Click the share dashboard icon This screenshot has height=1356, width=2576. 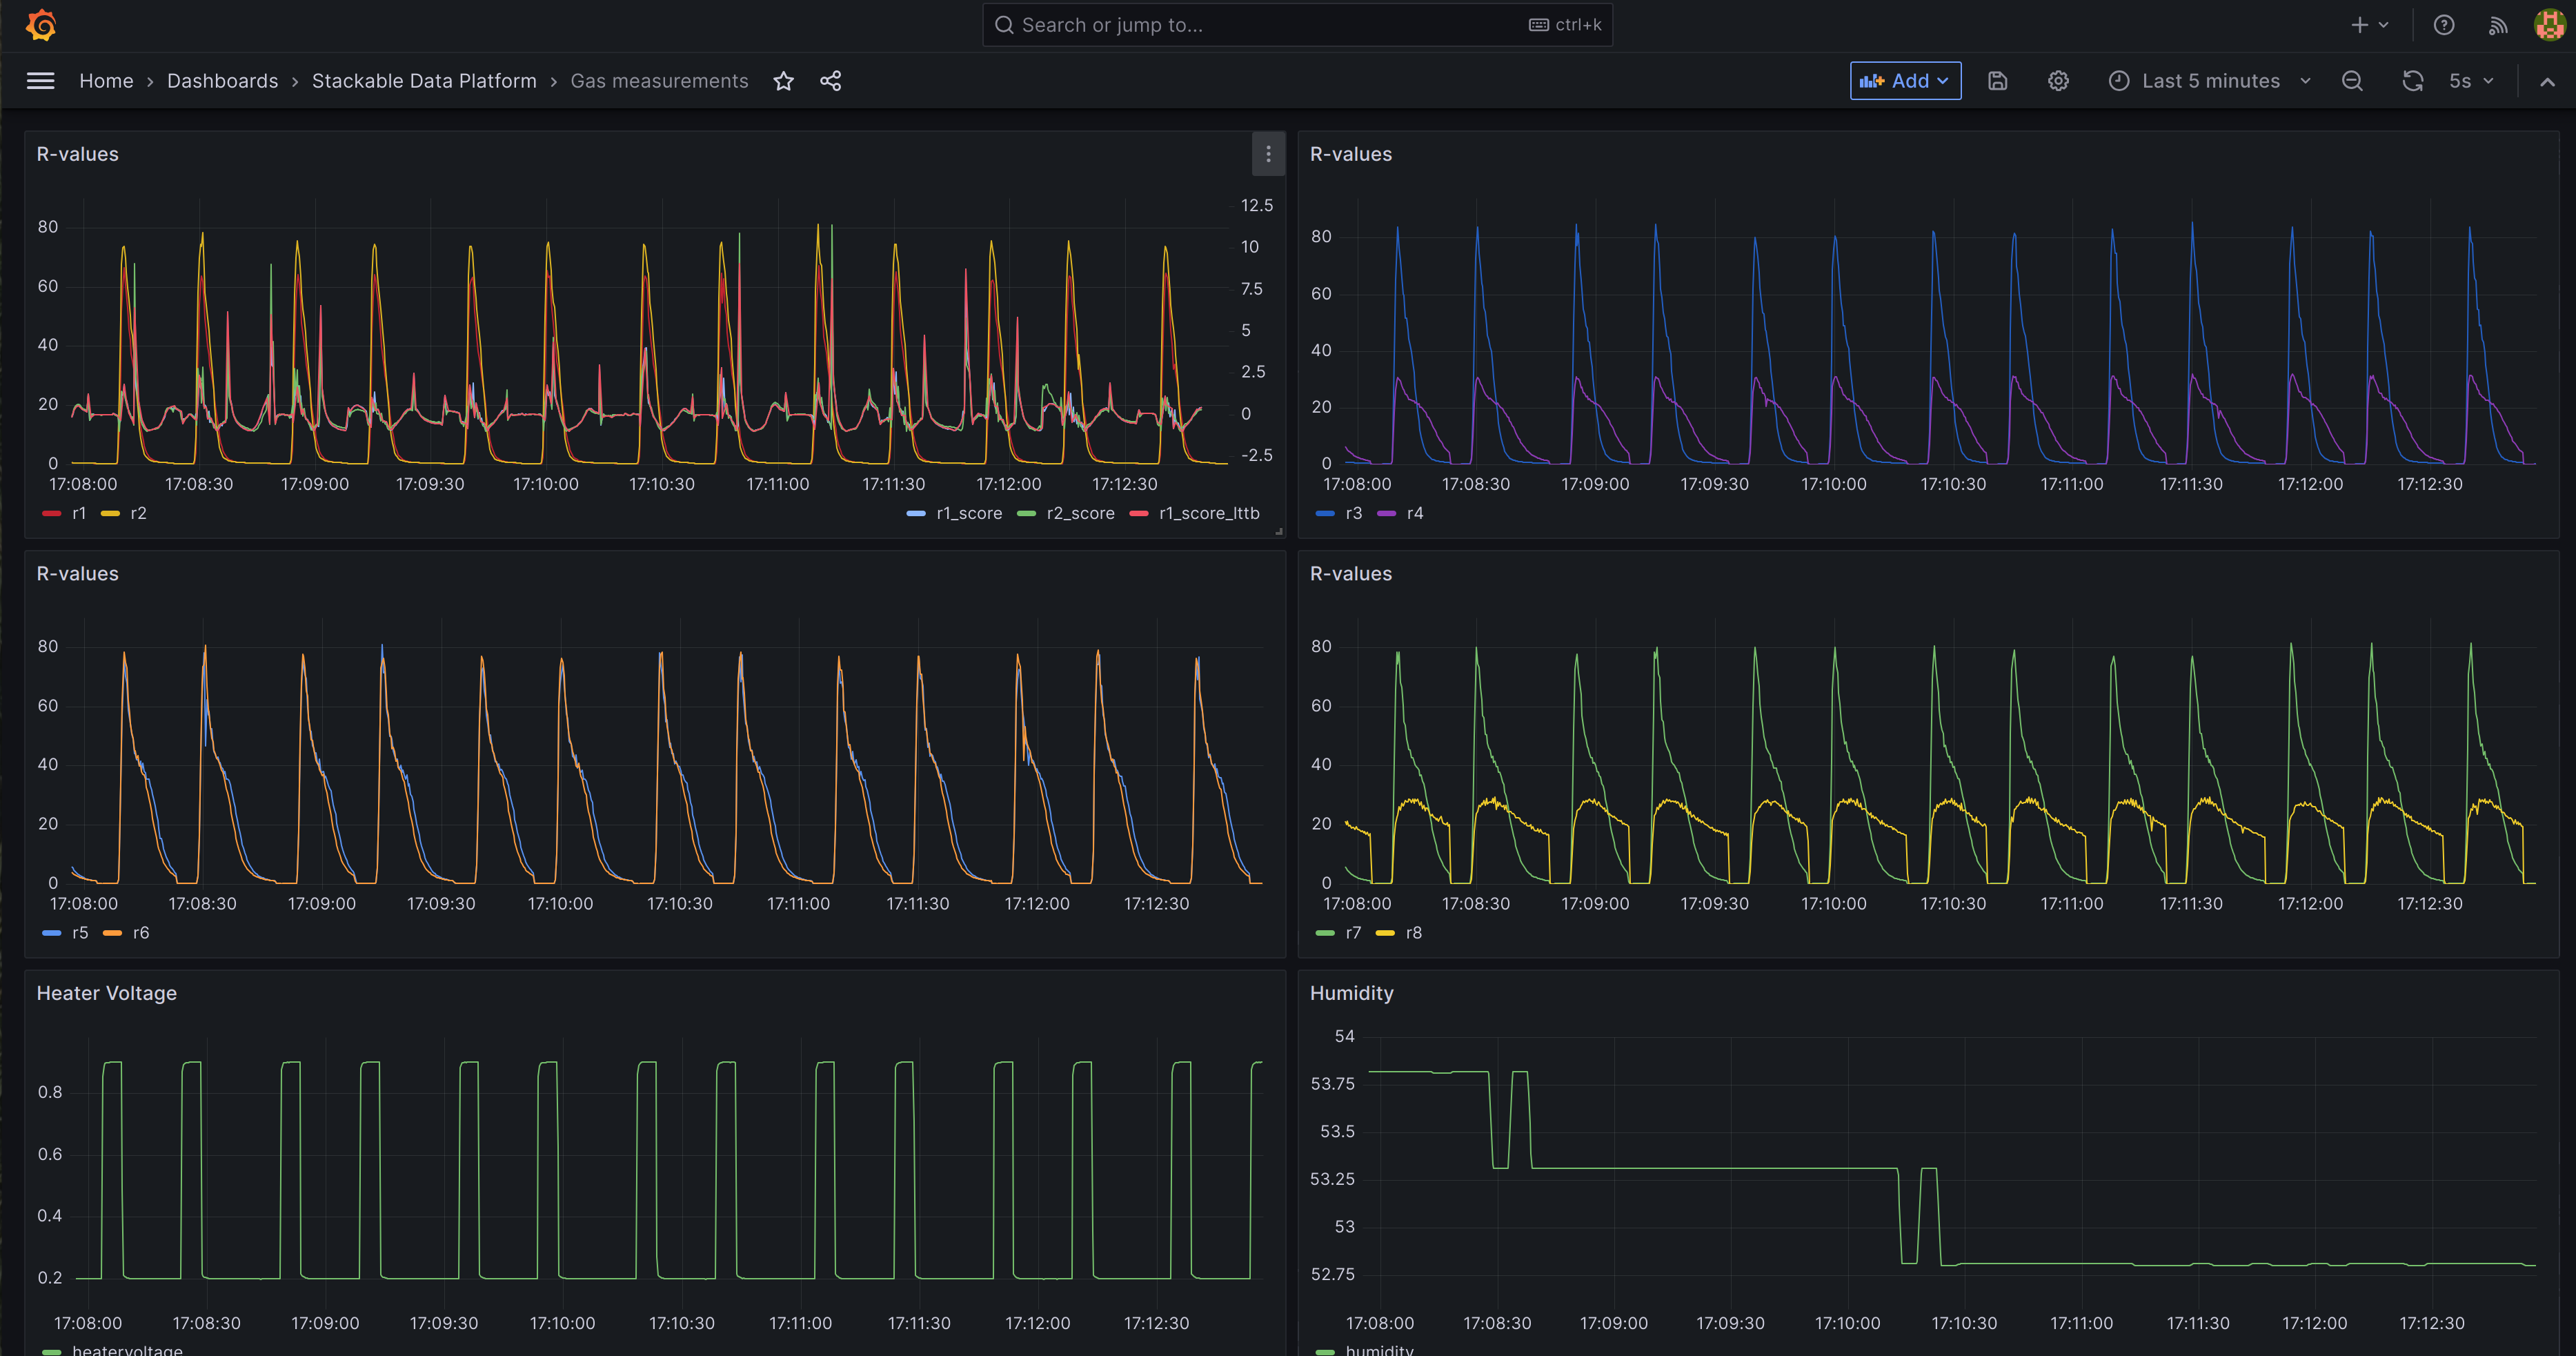pyautogui.click(x=830, y=81)
